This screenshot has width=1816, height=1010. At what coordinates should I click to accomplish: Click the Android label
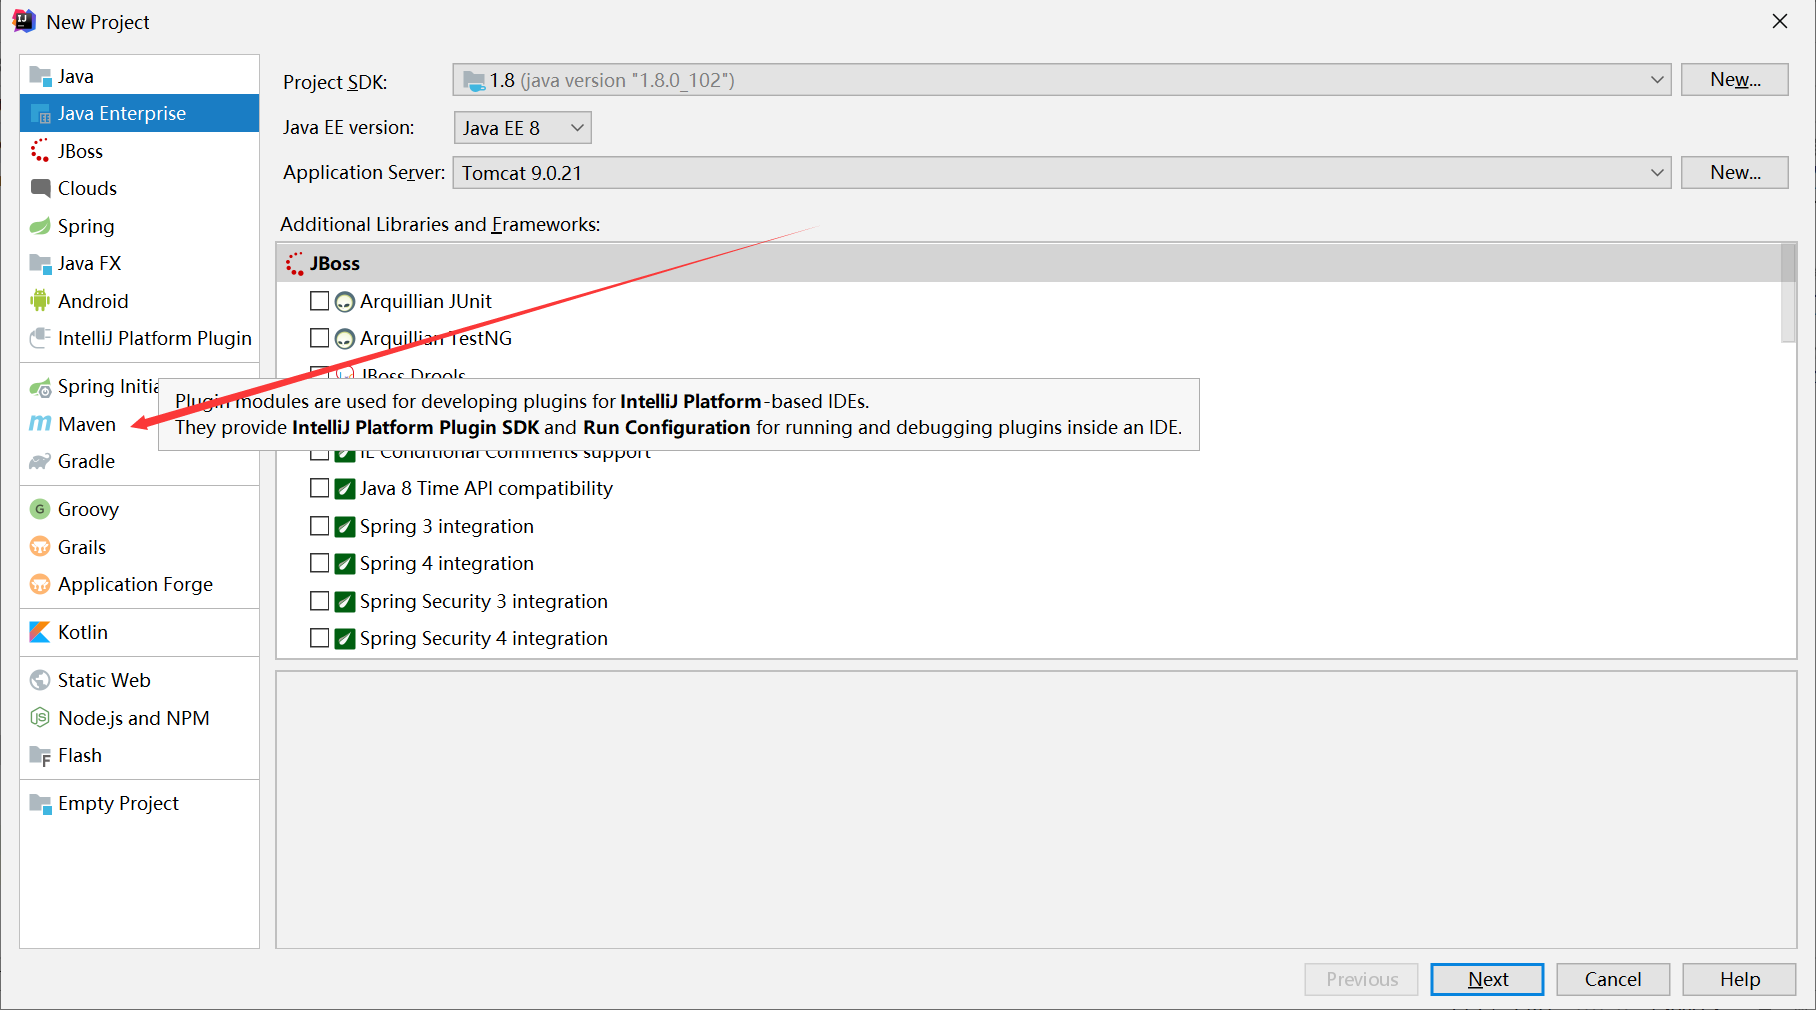pos(93,301)
